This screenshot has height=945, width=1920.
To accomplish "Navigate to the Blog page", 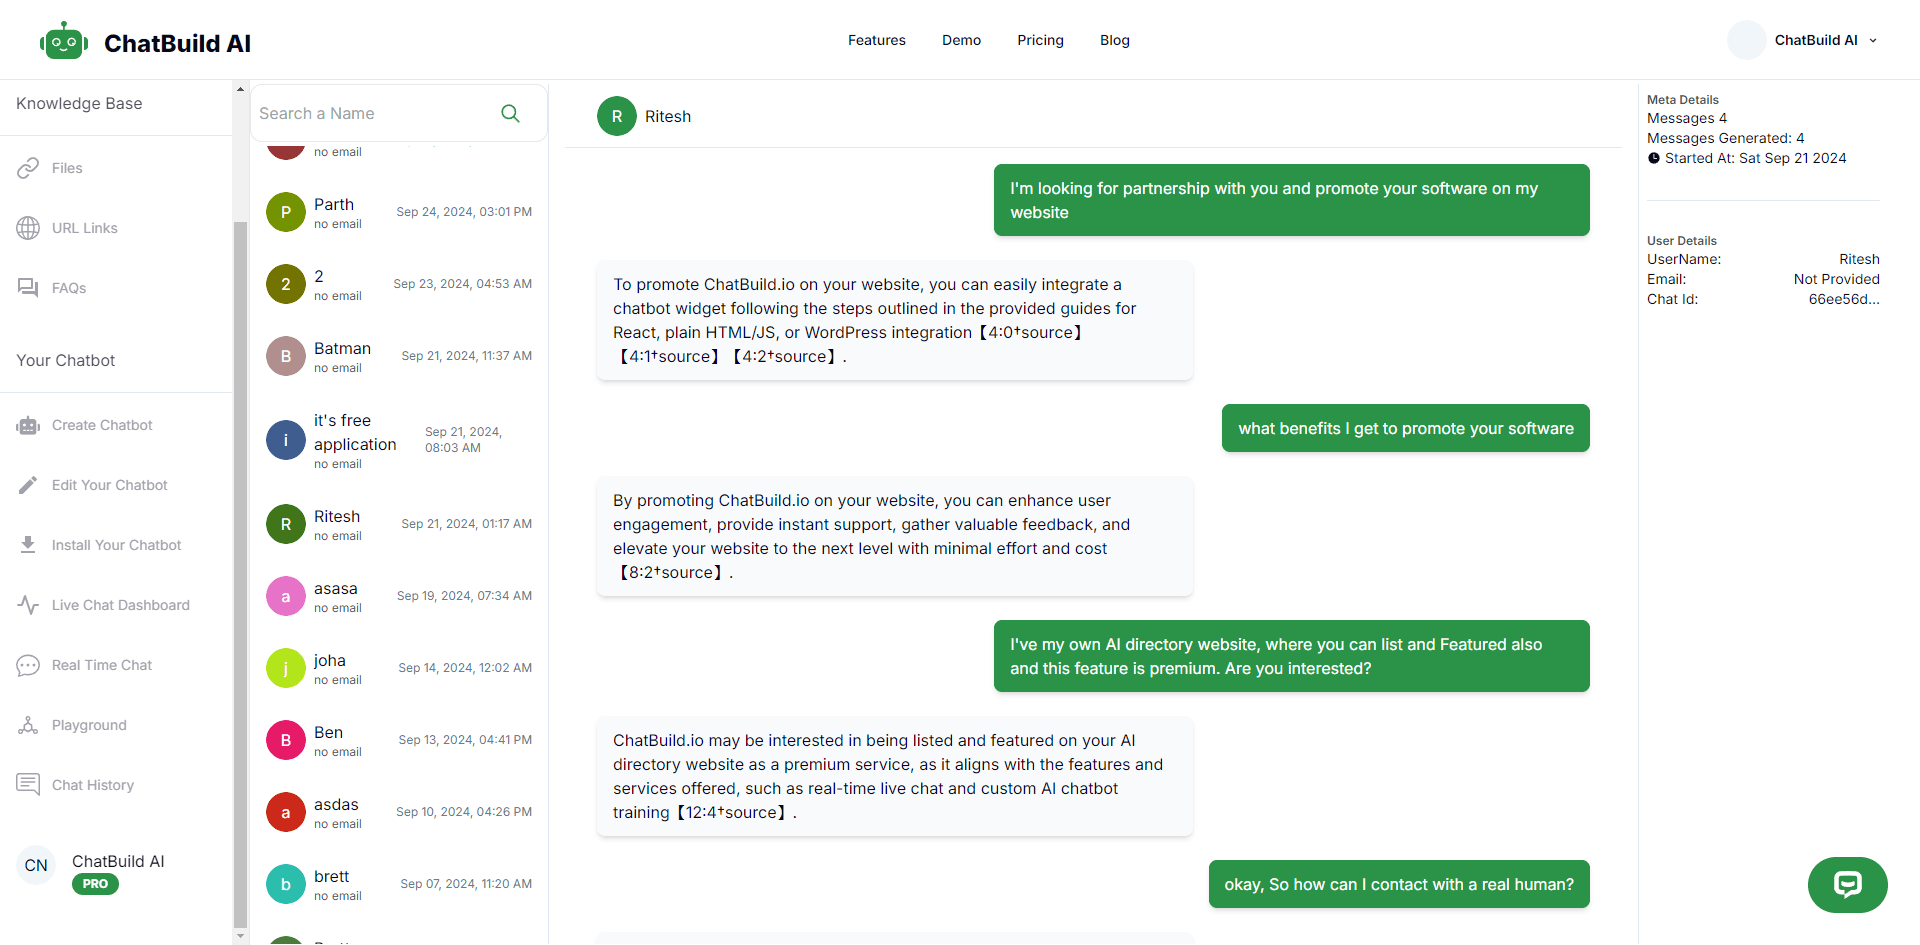I will pos(1114,40).
